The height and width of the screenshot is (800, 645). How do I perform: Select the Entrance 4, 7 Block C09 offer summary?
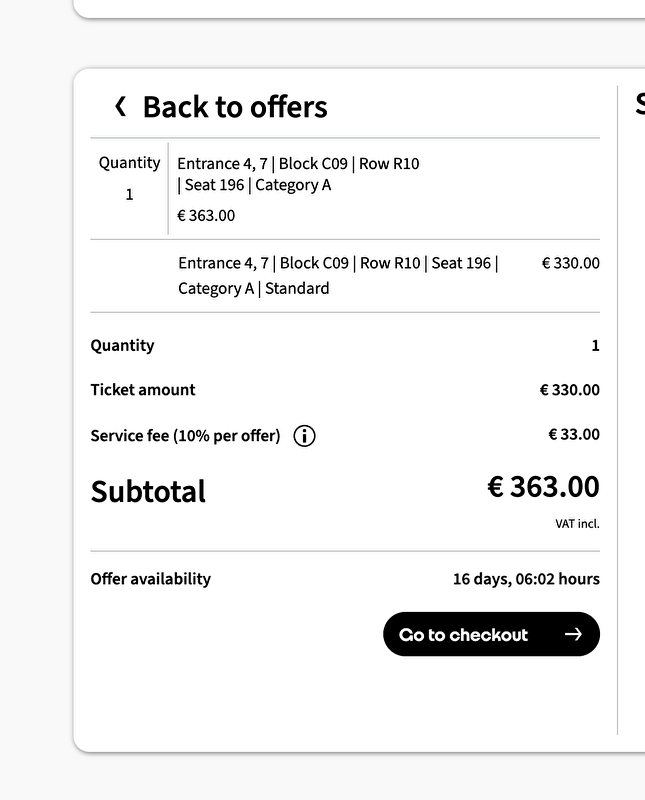point(298,174)
